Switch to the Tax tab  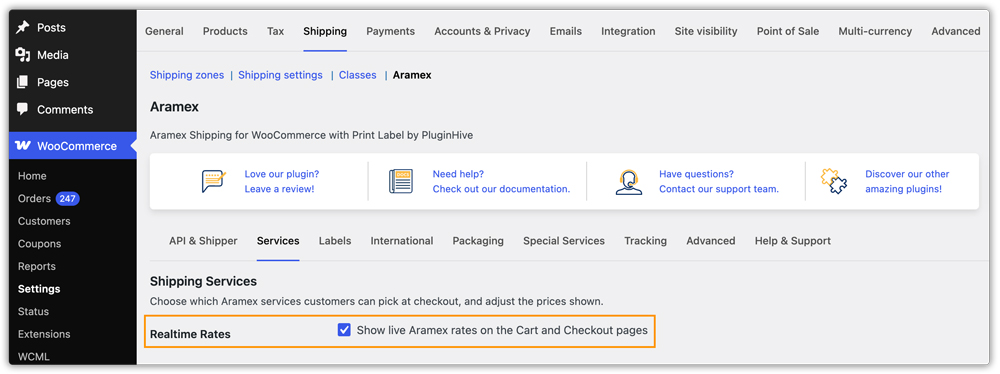click(x=276, y=31)
